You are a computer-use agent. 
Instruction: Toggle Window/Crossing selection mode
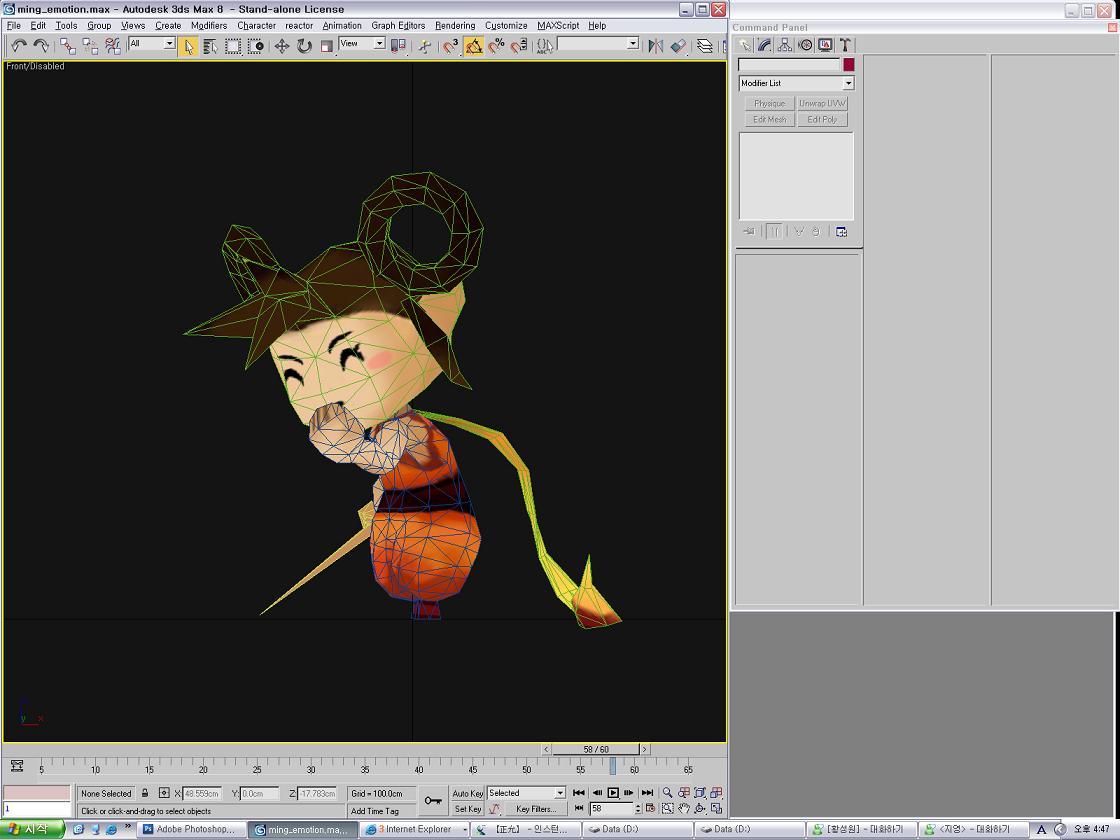pyautogui.click(x=256, y=46)
